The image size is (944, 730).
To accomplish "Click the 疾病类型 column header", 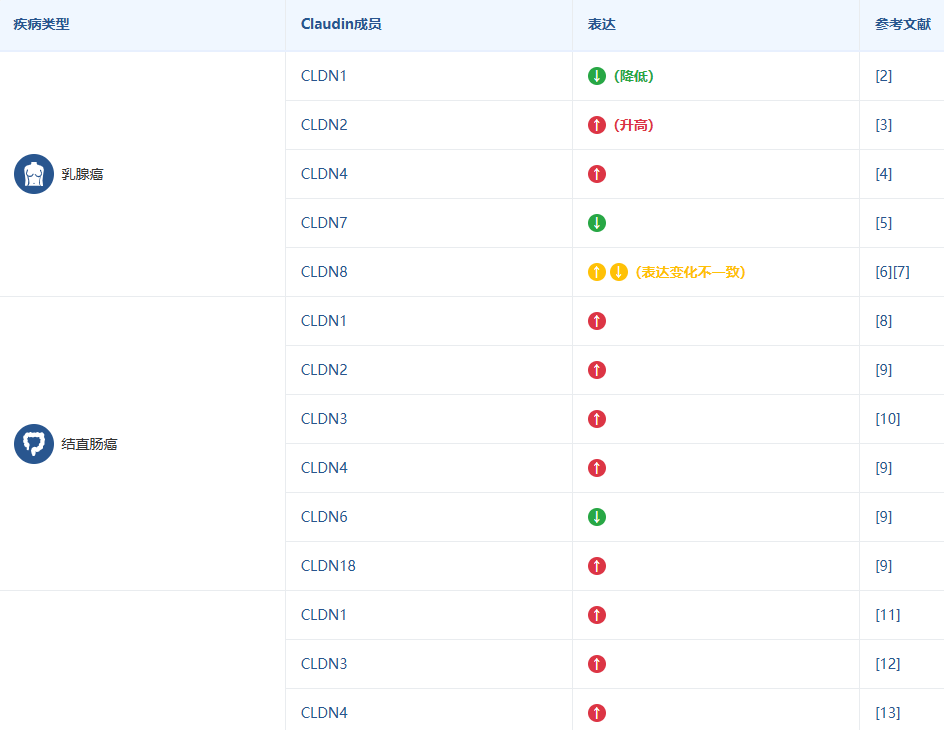I will 42,24.
